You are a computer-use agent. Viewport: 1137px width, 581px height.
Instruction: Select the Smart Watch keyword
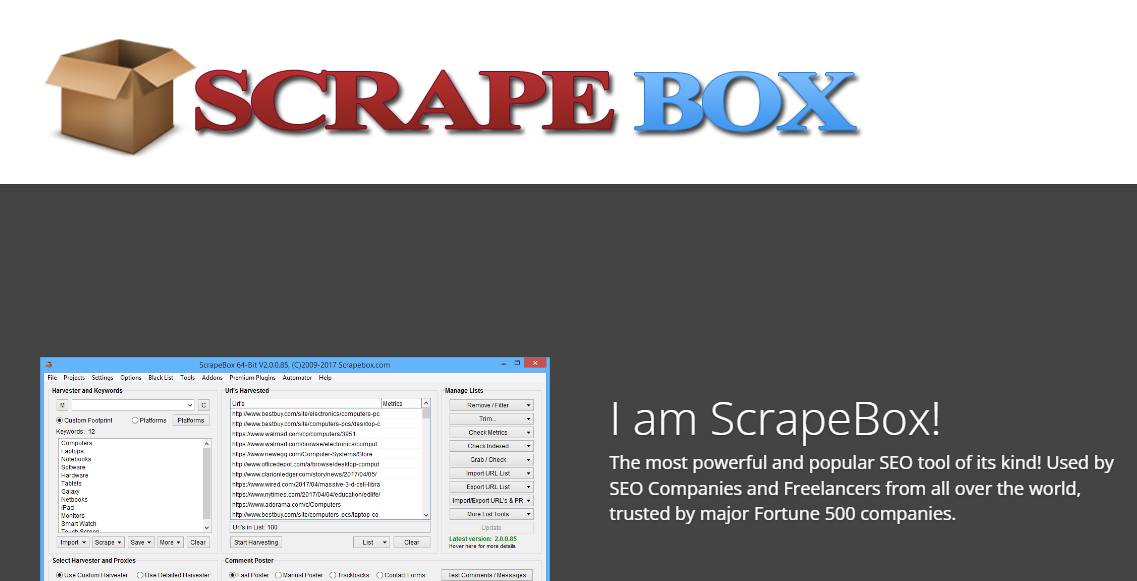point(78,524)
